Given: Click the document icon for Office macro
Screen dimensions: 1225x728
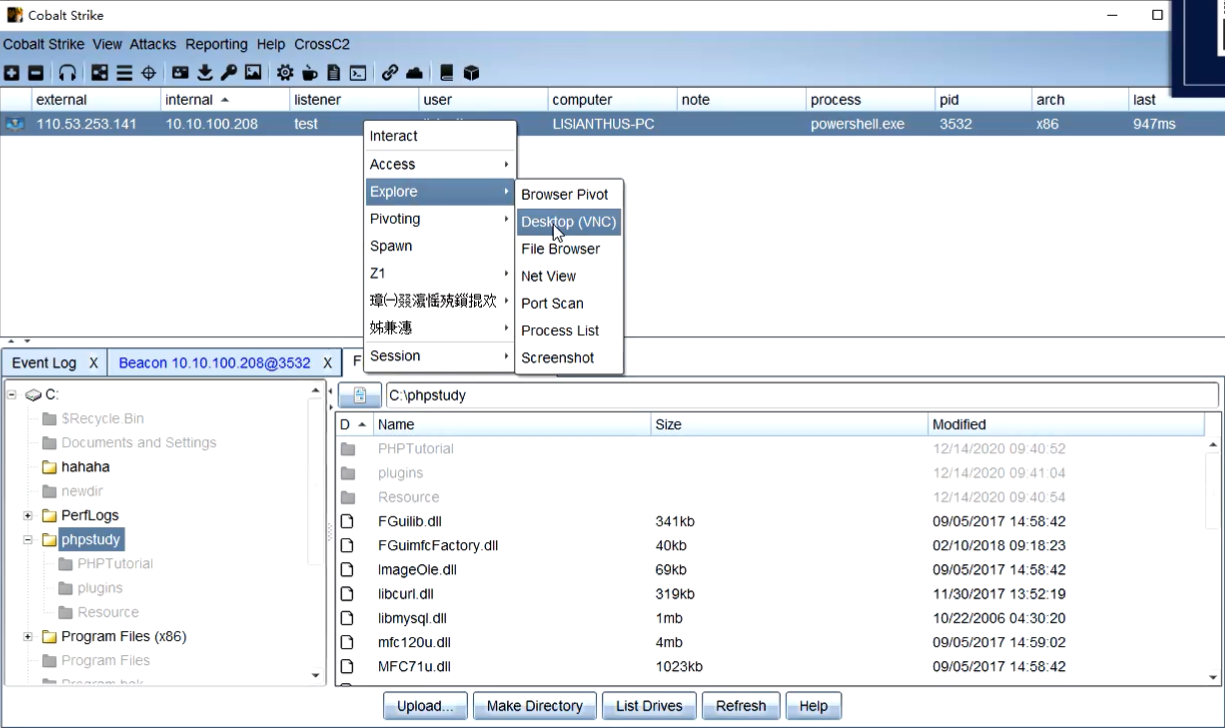Looking at the screenshot, I should (333, 73).
